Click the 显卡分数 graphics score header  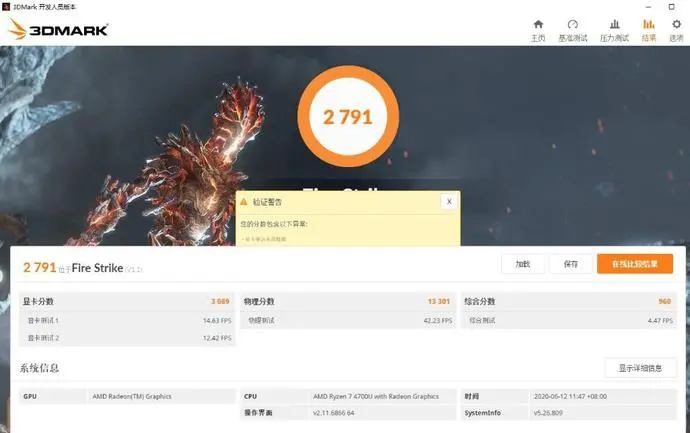(x=38, y=301)
